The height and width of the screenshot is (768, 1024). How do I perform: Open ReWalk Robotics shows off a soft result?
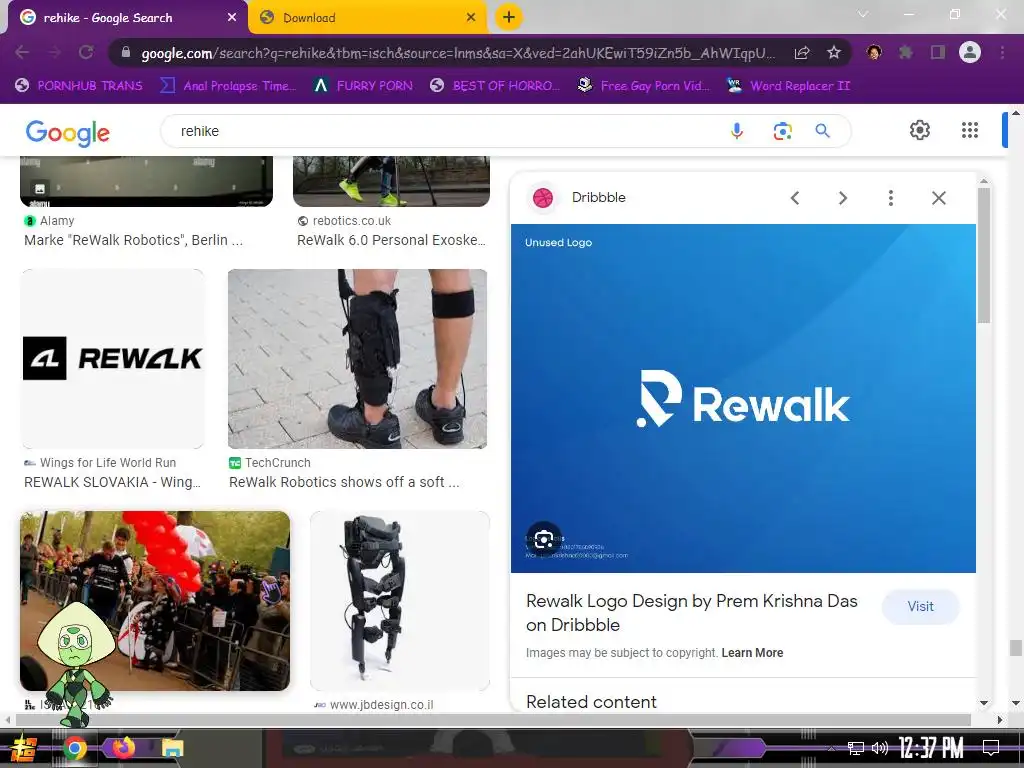(x=344, y=482)
